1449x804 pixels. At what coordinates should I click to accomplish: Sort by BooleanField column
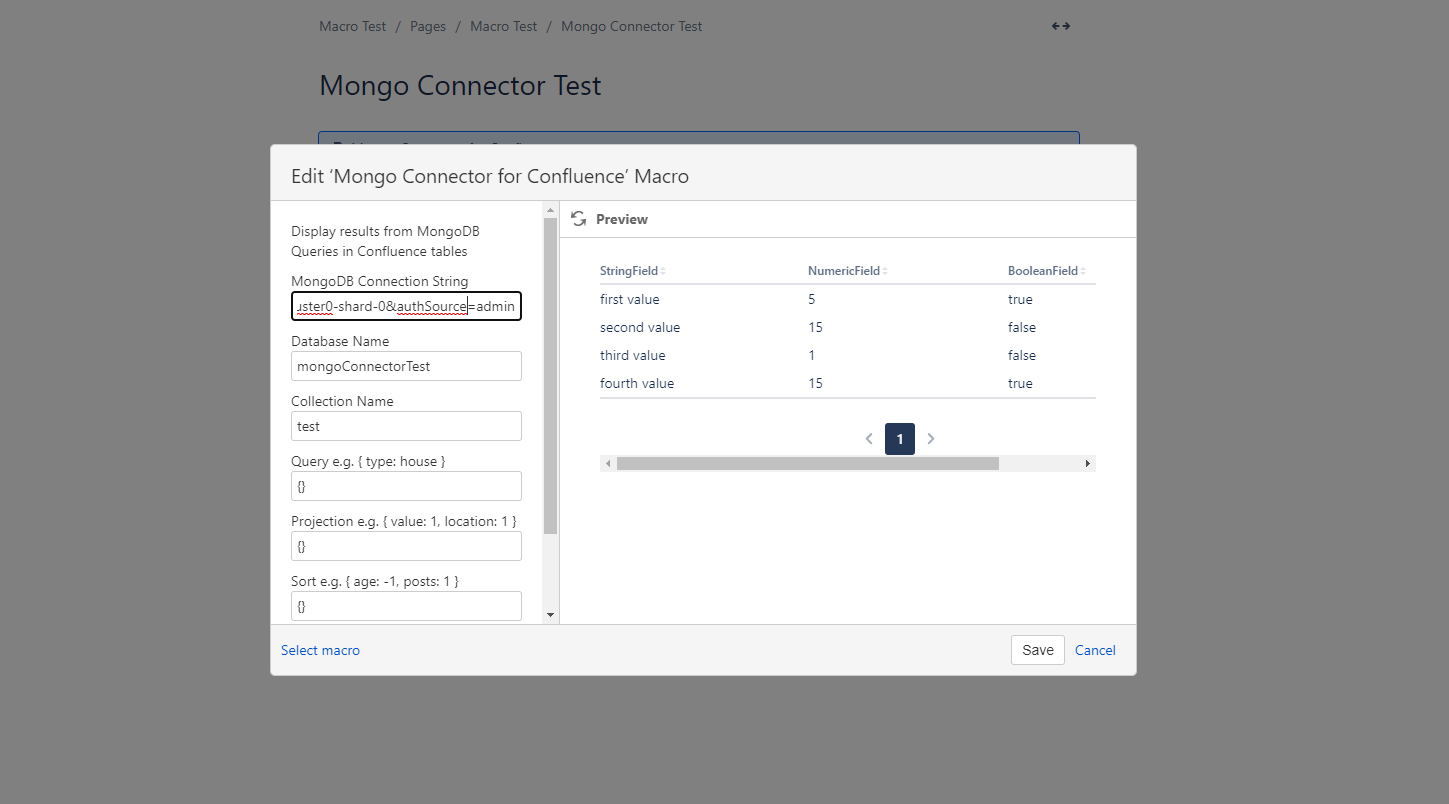point(1047,271)
